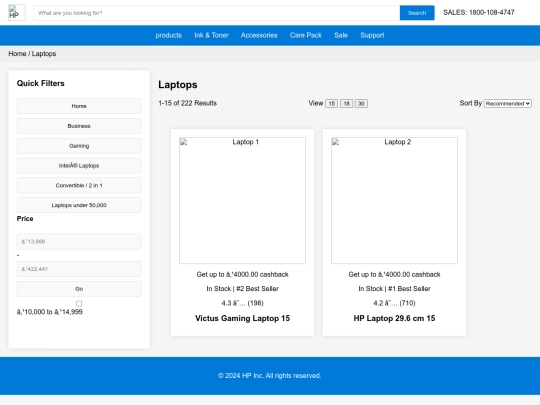Select the Business quick filter
The image size is (540, 405).
tap(79, 126)
